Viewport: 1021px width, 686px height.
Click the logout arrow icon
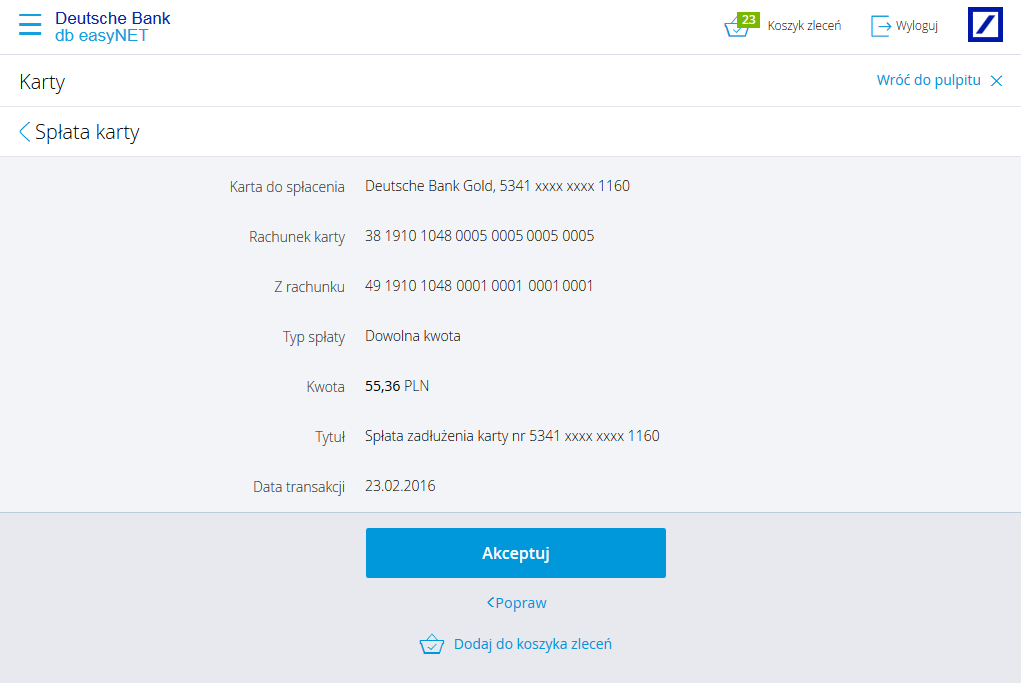[881, 26]
